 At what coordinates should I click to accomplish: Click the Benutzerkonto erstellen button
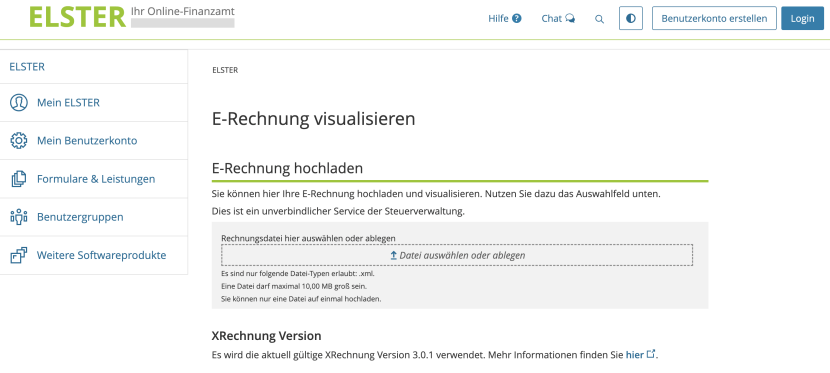coord(714,19)
